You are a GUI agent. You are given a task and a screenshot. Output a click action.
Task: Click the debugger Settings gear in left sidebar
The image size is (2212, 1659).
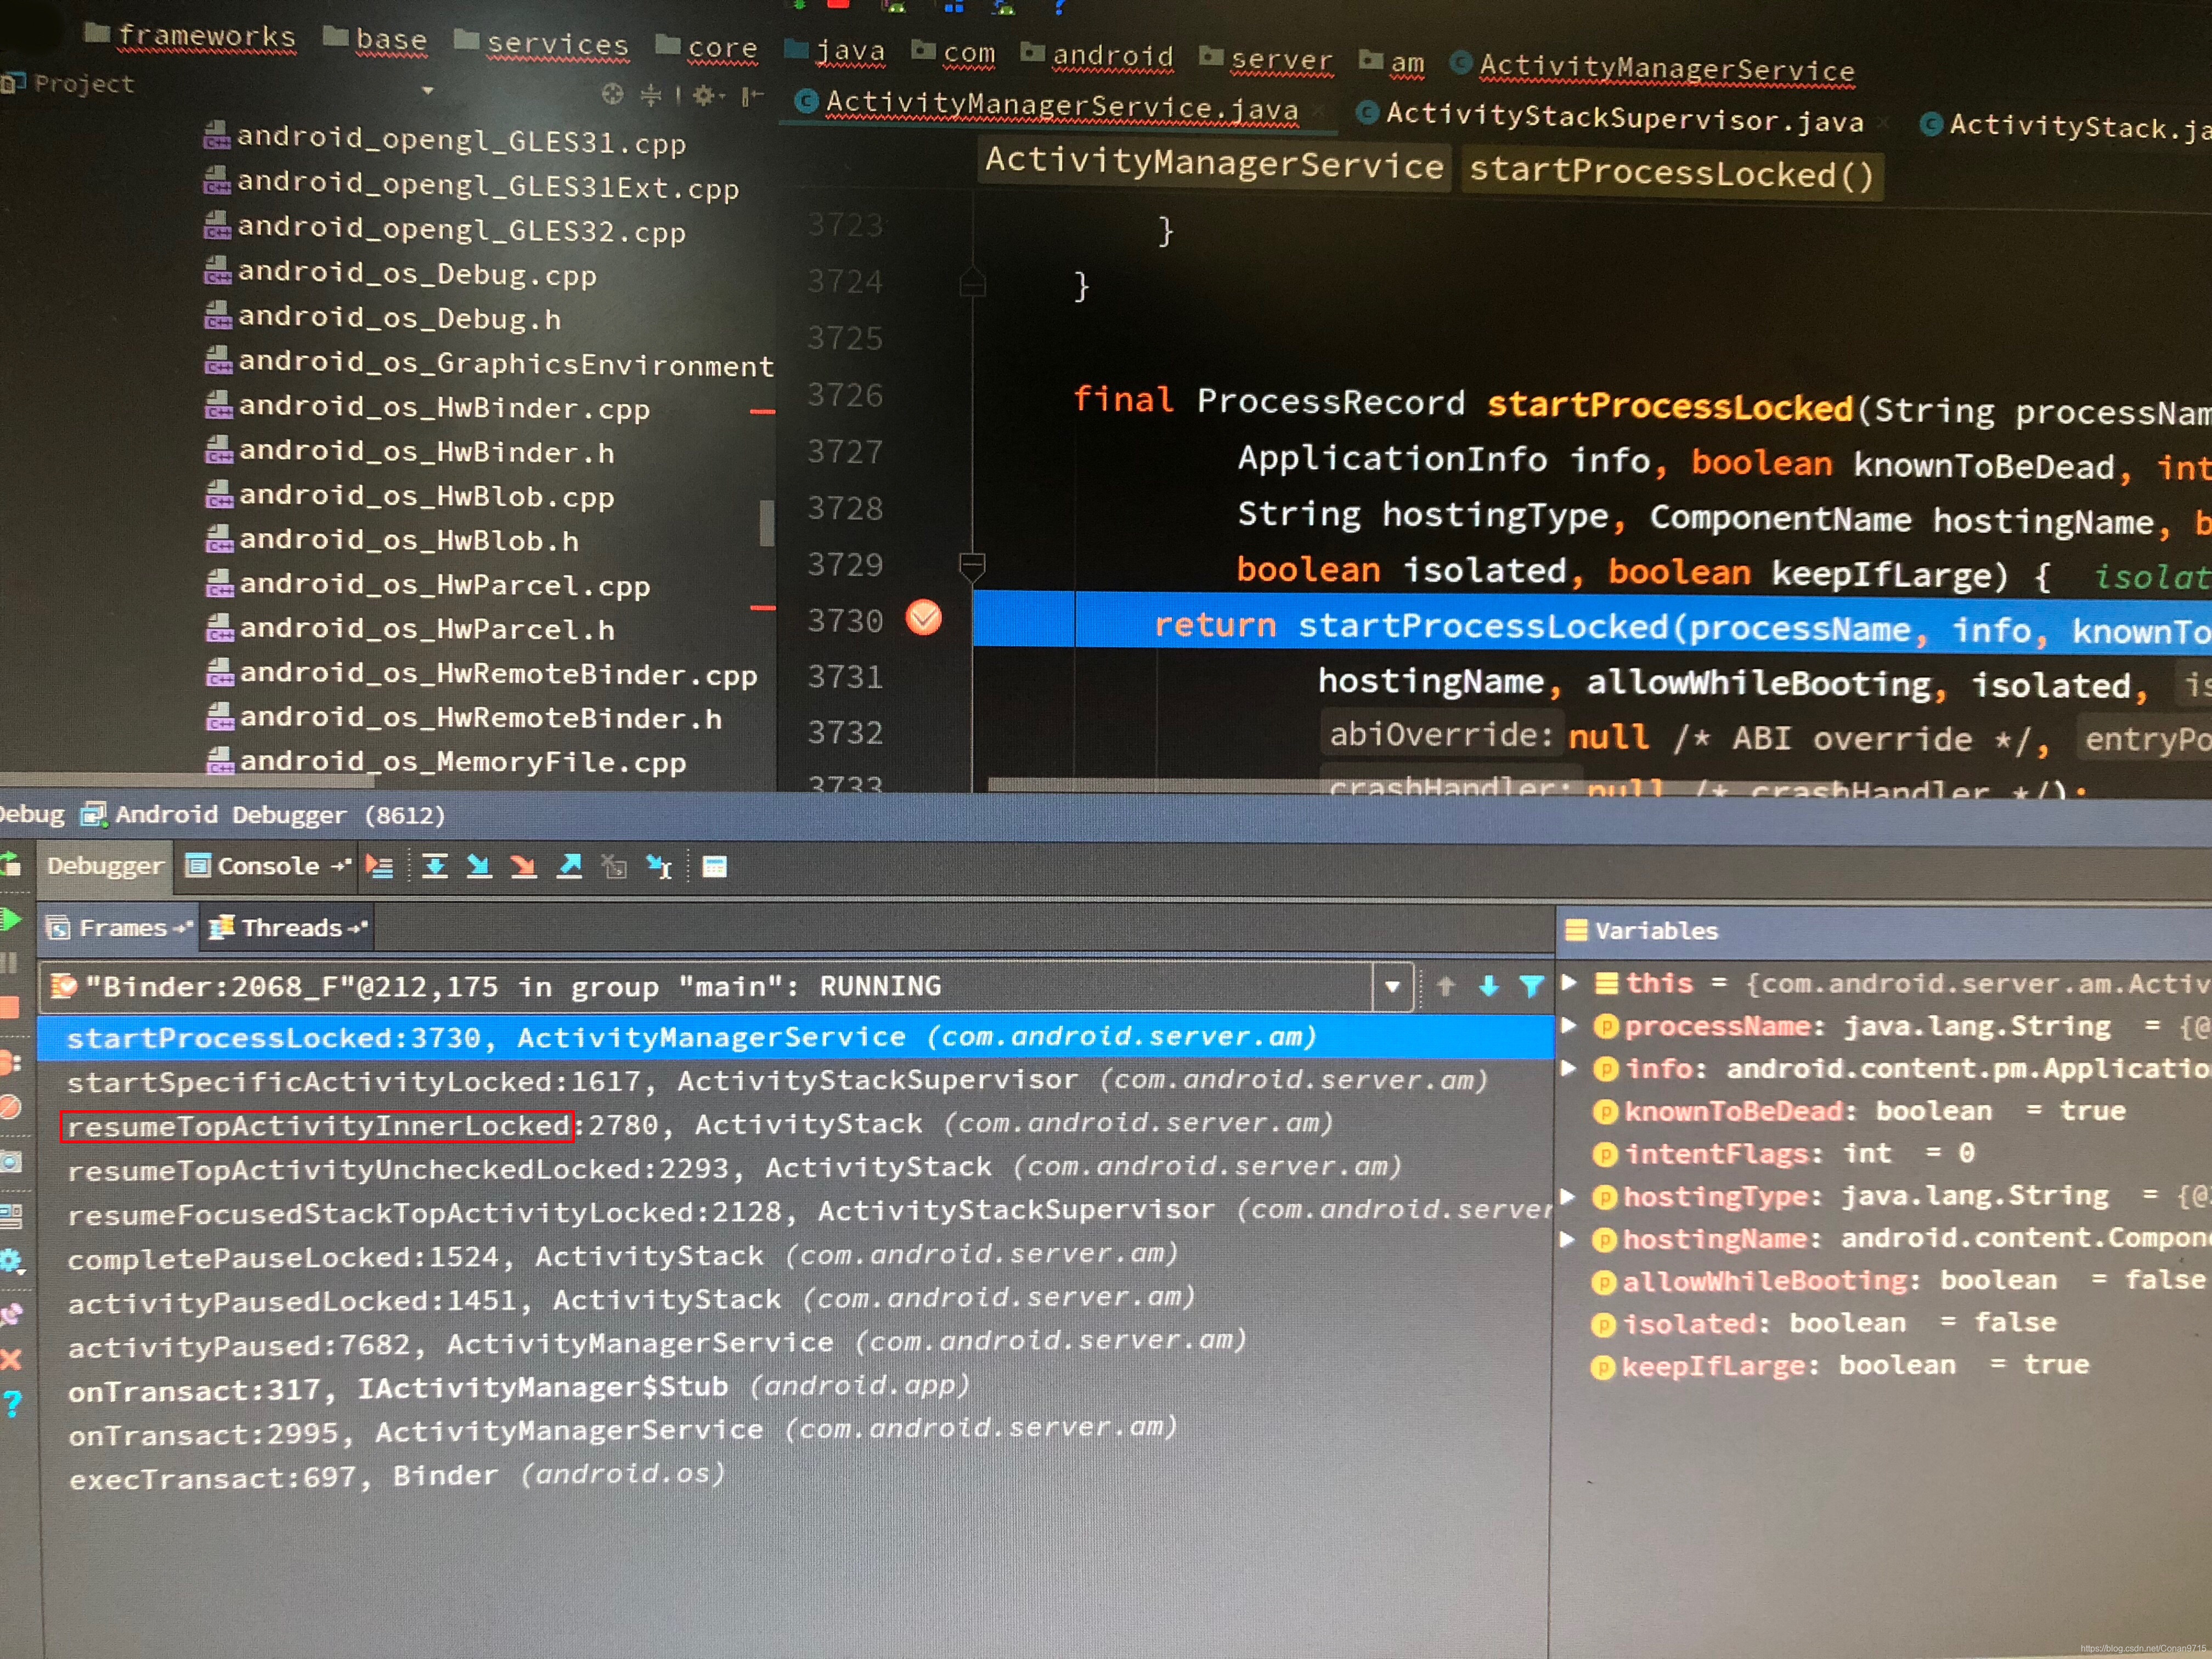click(11, 1261)
